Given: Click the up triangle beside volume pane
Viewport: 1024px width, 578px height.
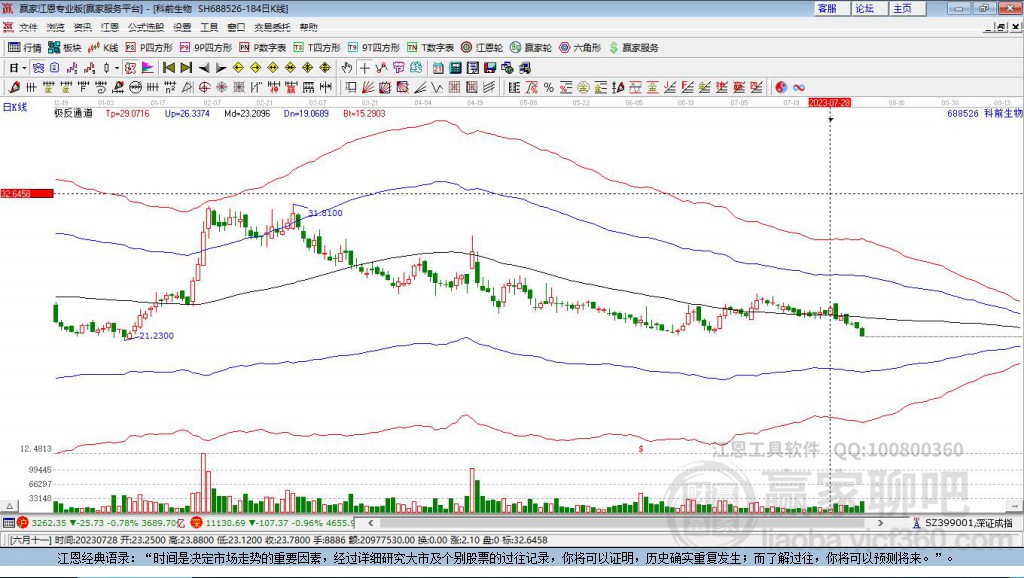Looking at the screenshot, I should pyautogui.click(x=10, y=506).
